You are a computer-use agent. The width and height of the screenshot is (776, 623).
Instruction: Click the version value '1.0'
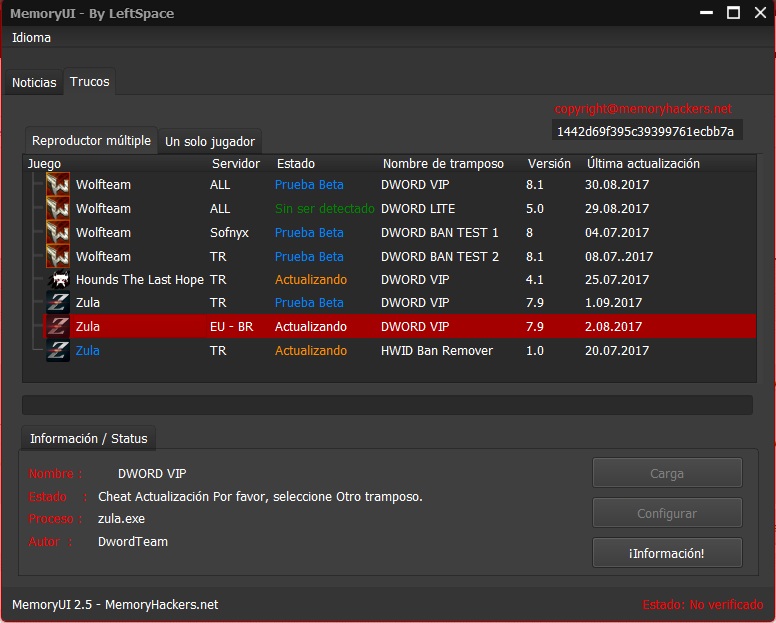(534, 350)
